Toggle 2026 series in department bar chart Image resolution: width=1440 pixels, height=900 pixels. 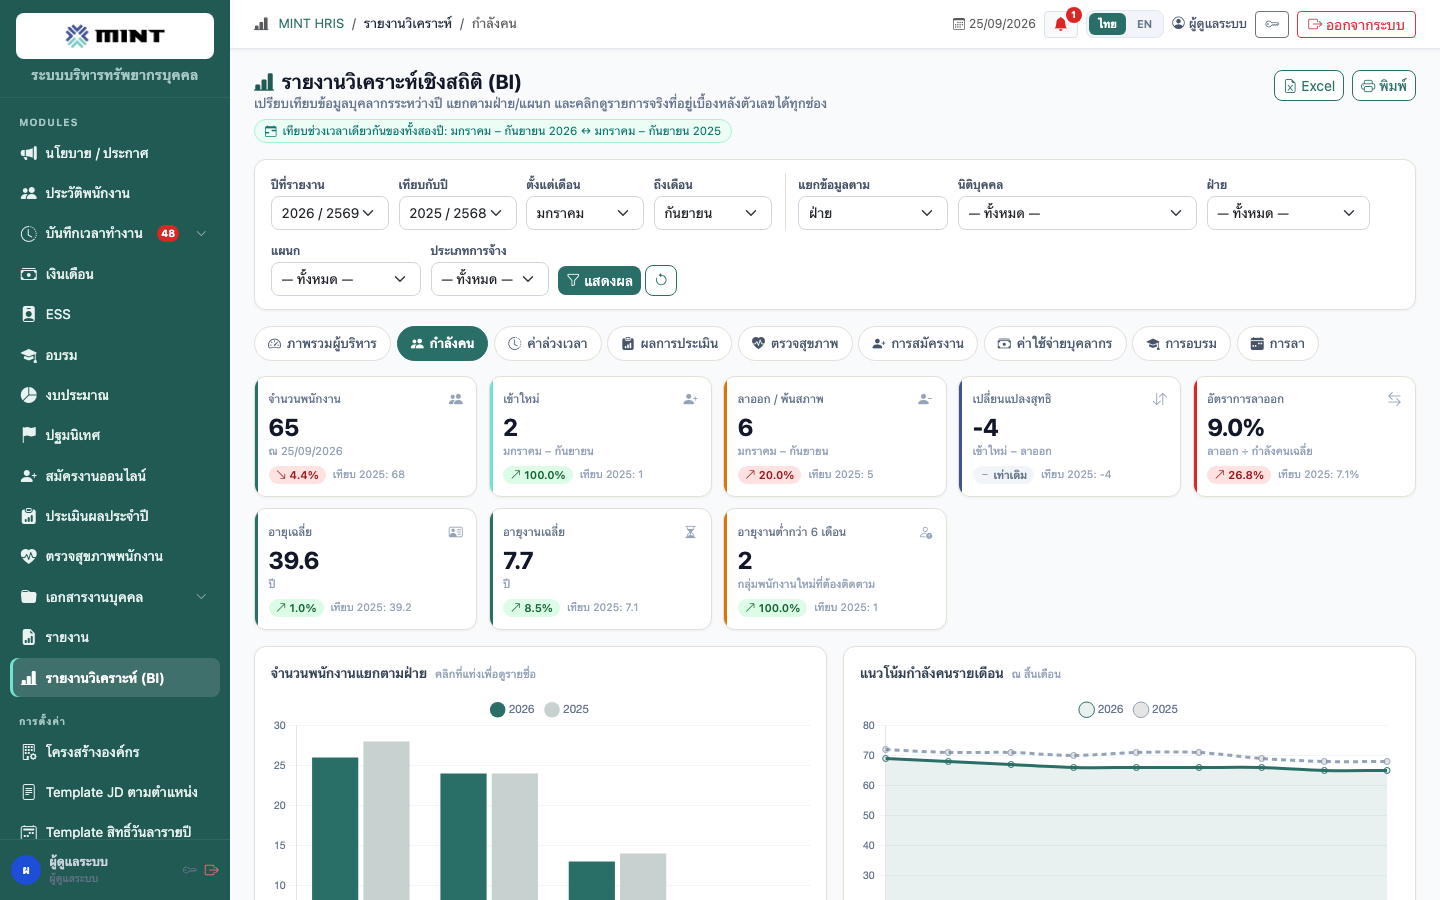(x=512, y=709)
